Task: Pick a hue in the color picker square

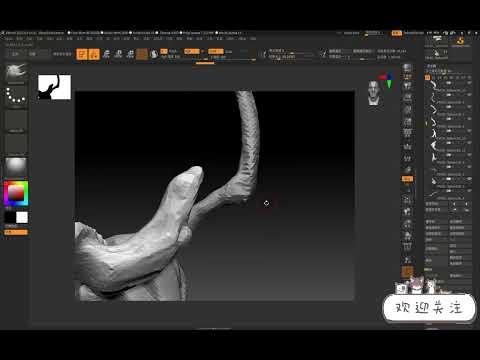Action: tap(16, 193)
